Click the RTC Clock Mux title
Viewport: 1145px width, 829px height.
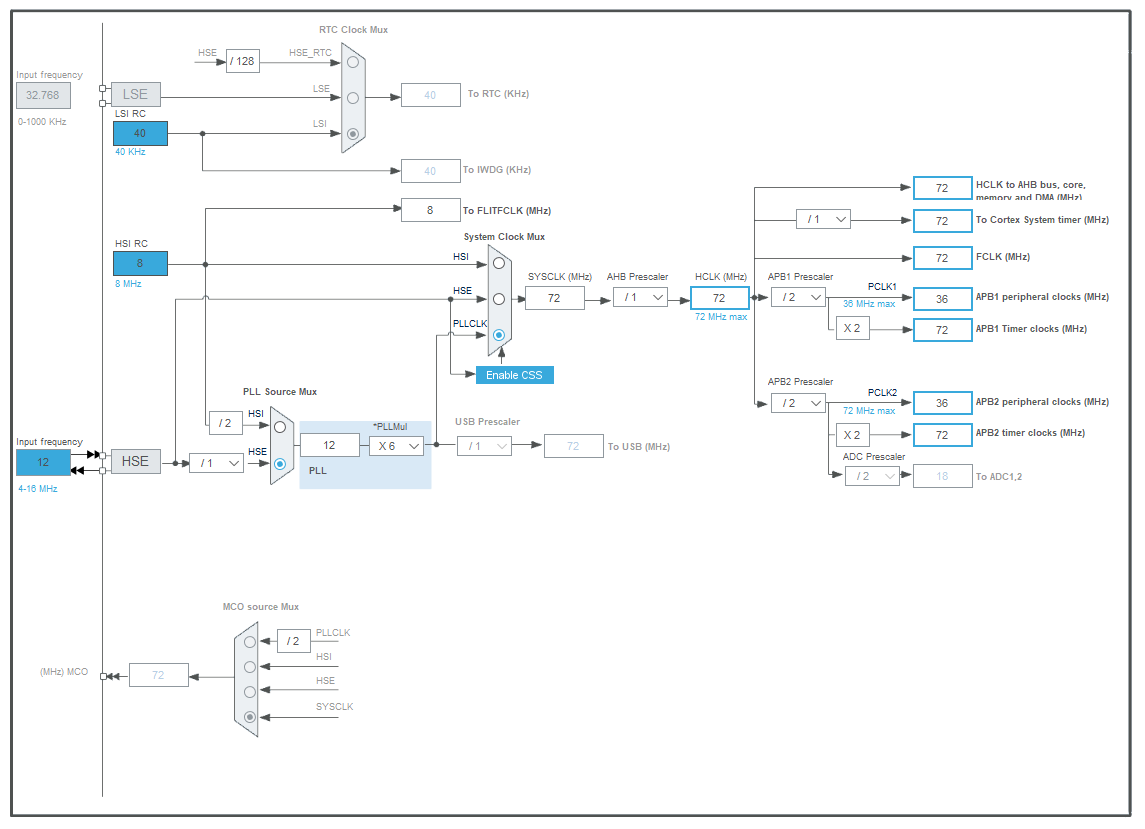353,30
